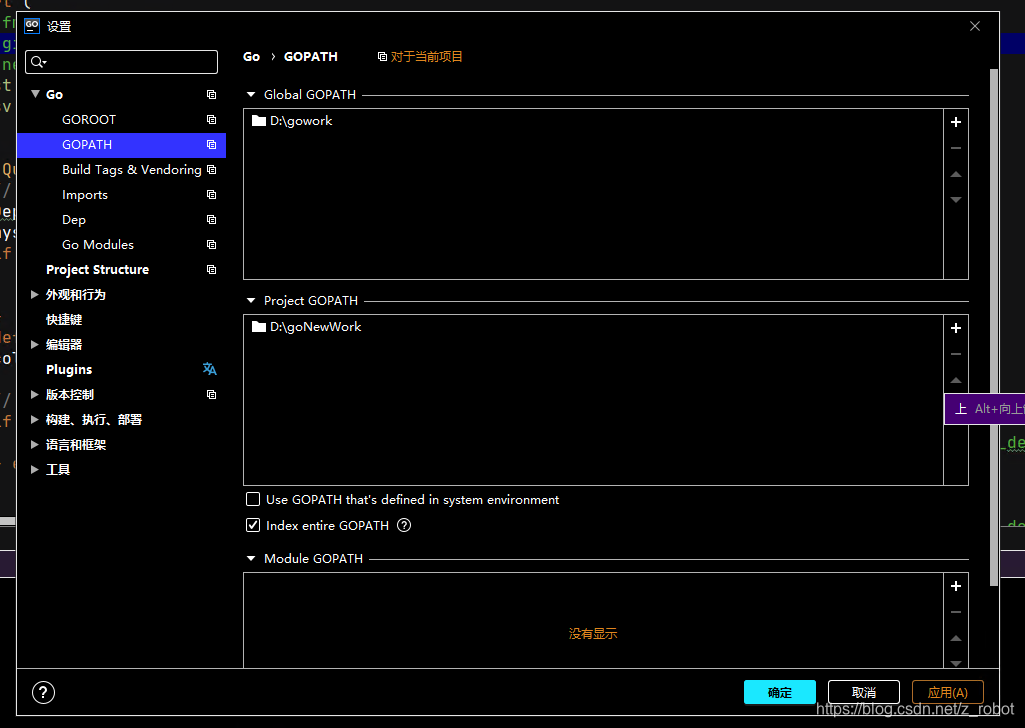This screenshot has height=728, width=1025.
Task: Click move down arrow in Global GOPATH
Action: (x=956, y=199)
